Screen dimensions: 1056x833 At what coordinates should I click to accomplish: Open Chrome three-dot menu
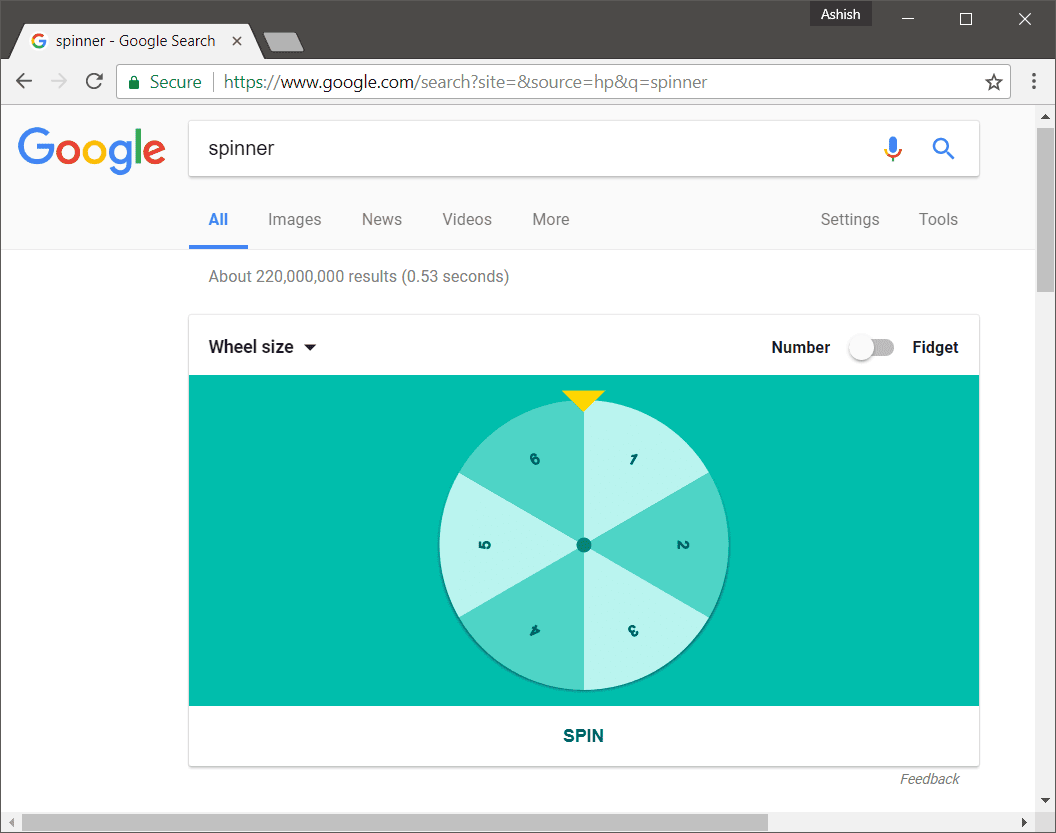(x=1033, y=81)
